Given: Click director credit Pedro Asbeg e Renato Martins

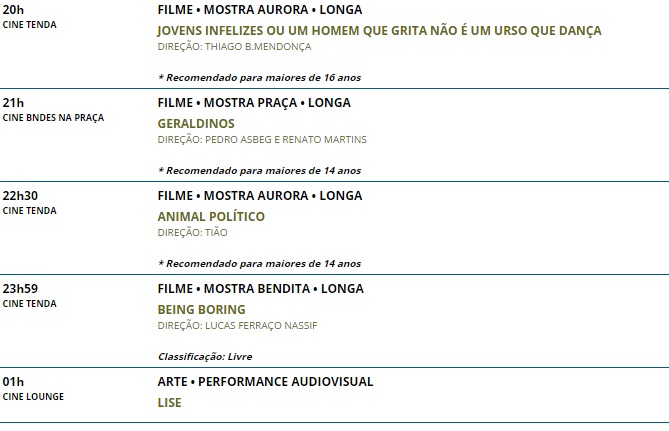Looking at the screenshot, I should pyautogui.click(x=262, y=139).
